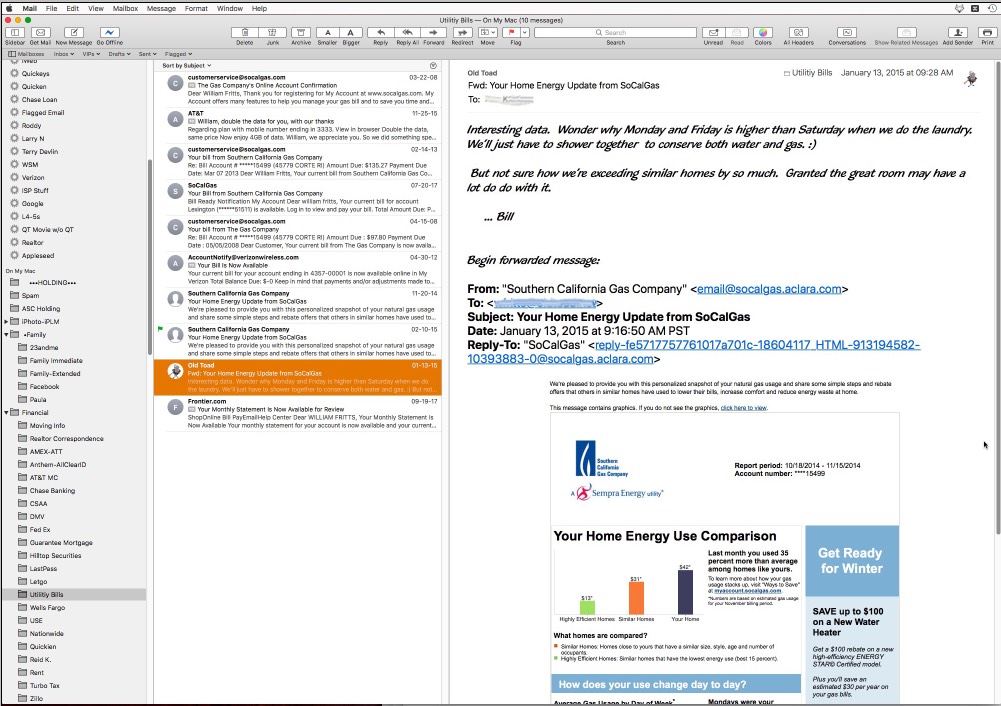Select the AT&T double the data message
This screenshot has width=1001, height=706.
click(x=297, y=126)
